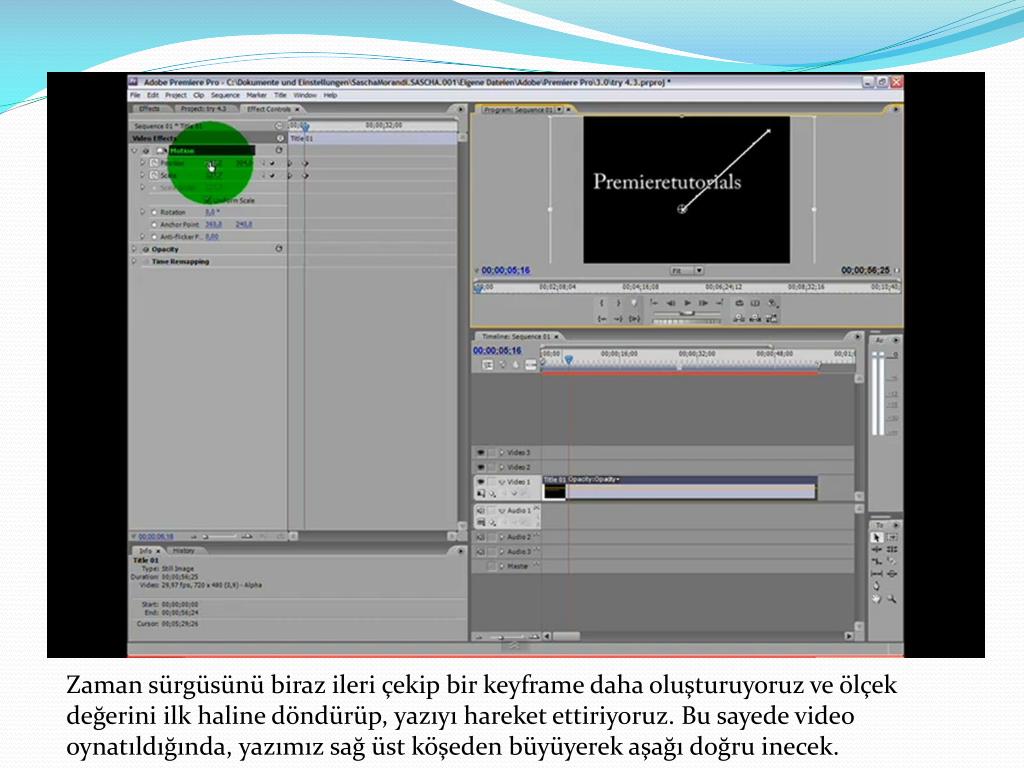Select the Rolling Edit tool
The image size is (1024, 768).
tap(892, 549)
